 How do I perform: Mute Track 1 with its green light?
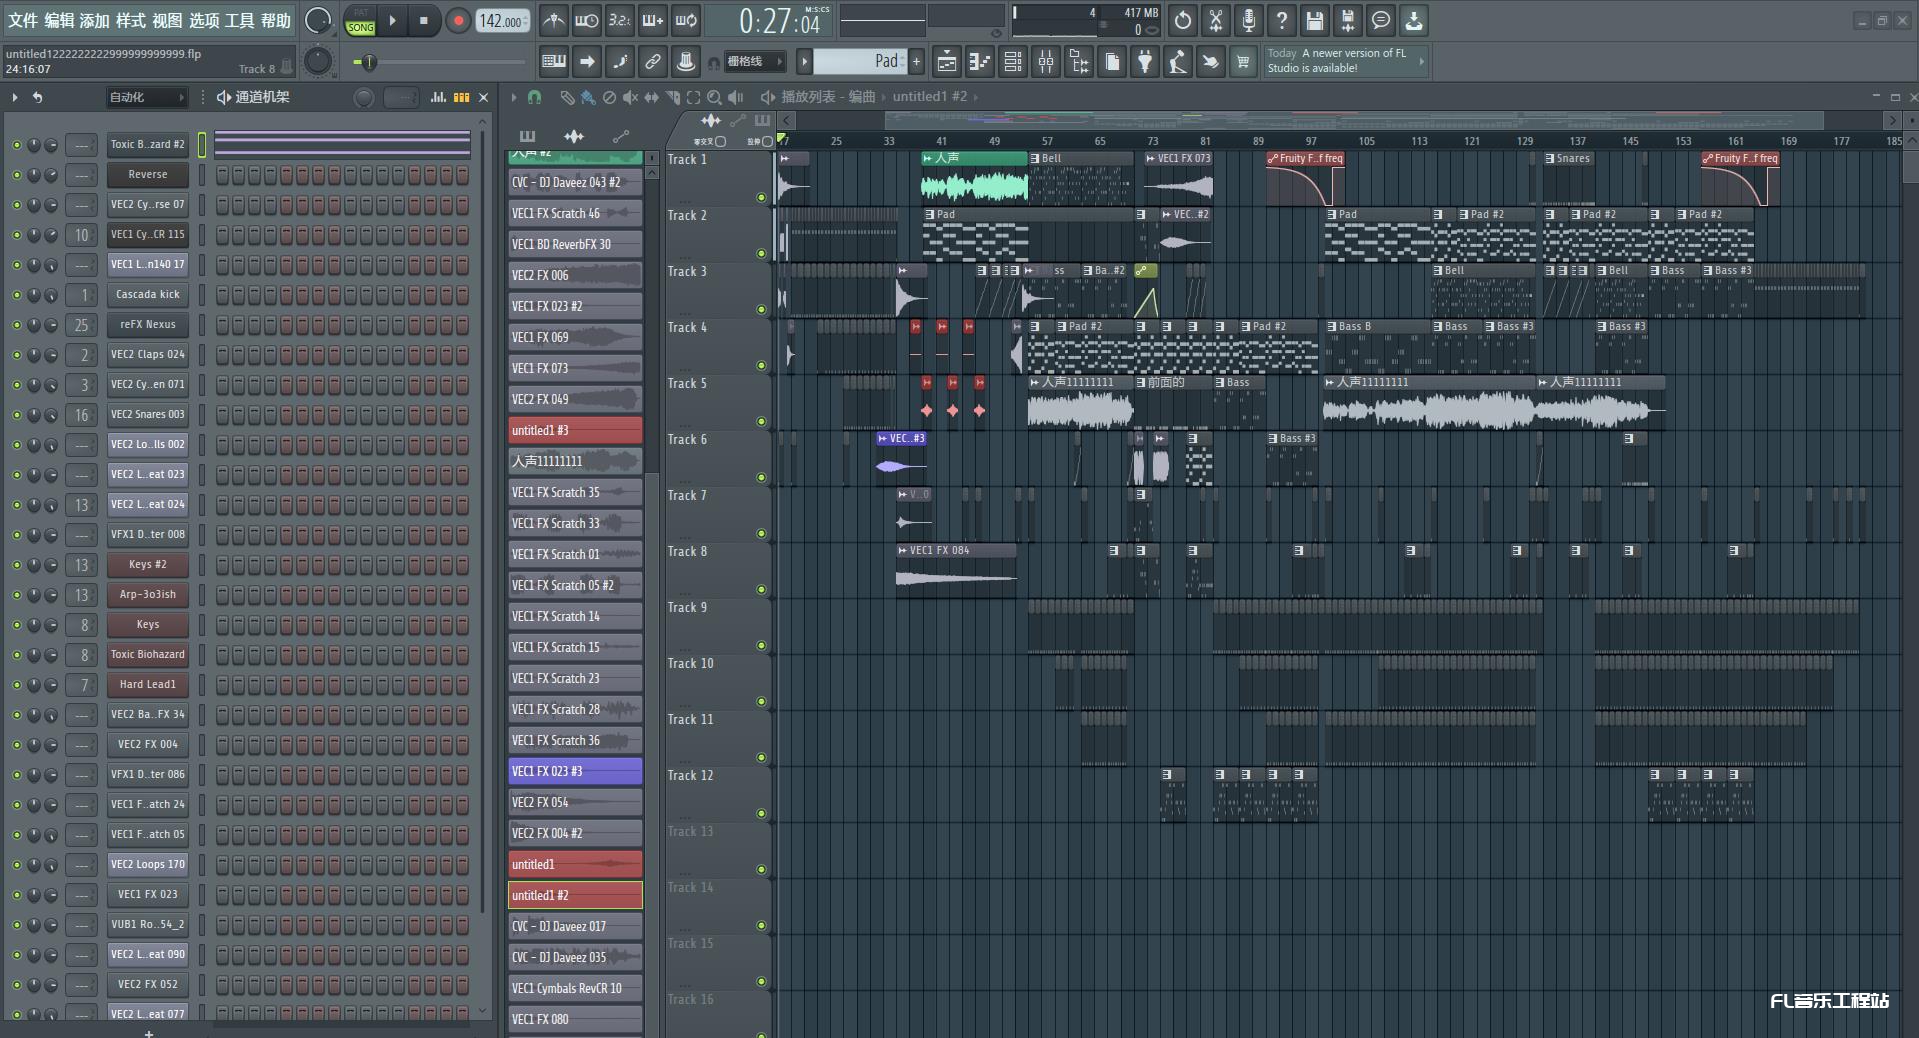(x=761, y=197)
